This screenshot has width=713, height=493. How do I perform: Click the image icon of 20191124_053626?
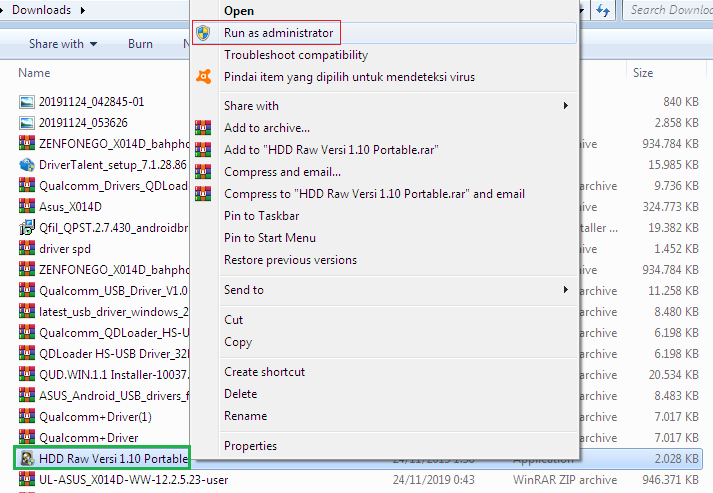click(x=27, y=123)
